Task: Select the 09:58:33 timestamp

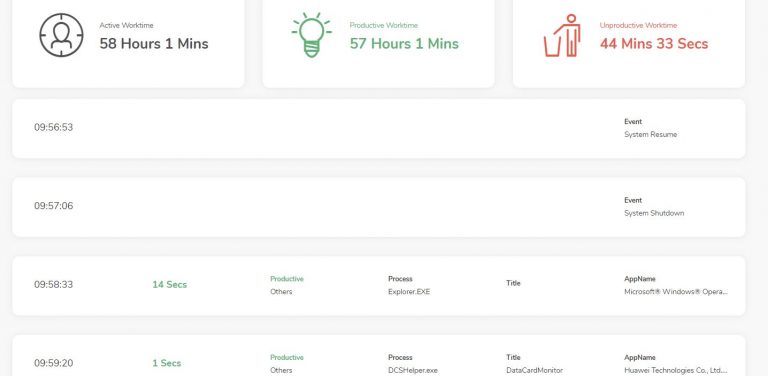Action: click(x=53, y=284)
